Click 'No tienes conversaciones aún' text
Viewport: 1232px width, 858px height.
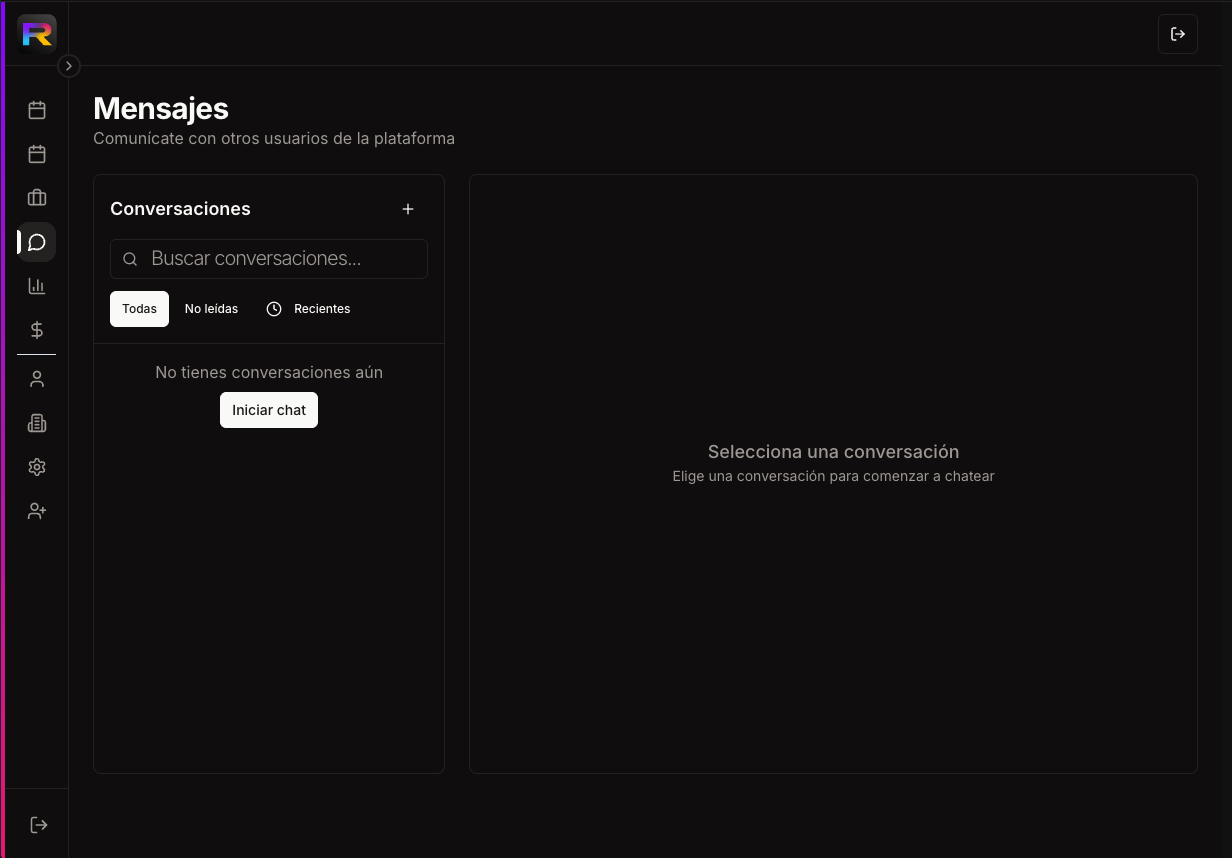[269, 372]
